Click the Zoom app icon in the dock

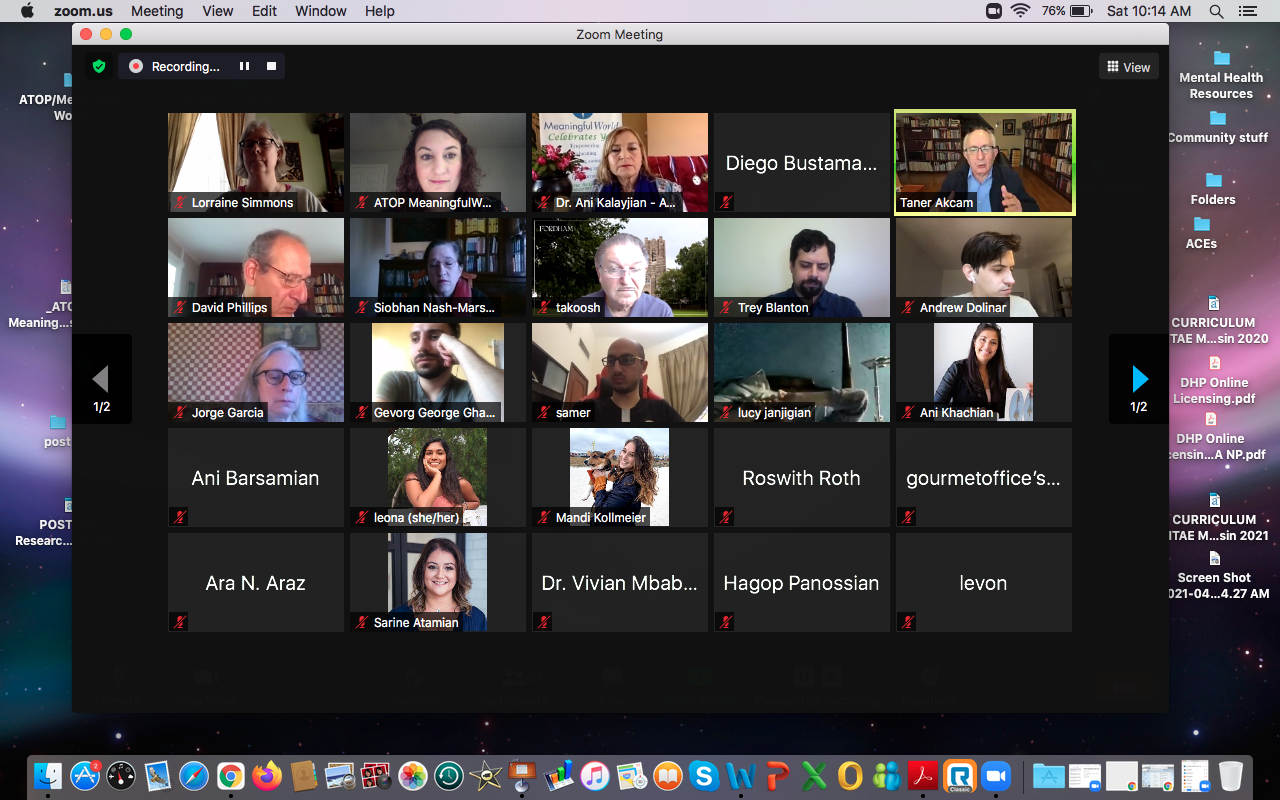pos(995,776)
